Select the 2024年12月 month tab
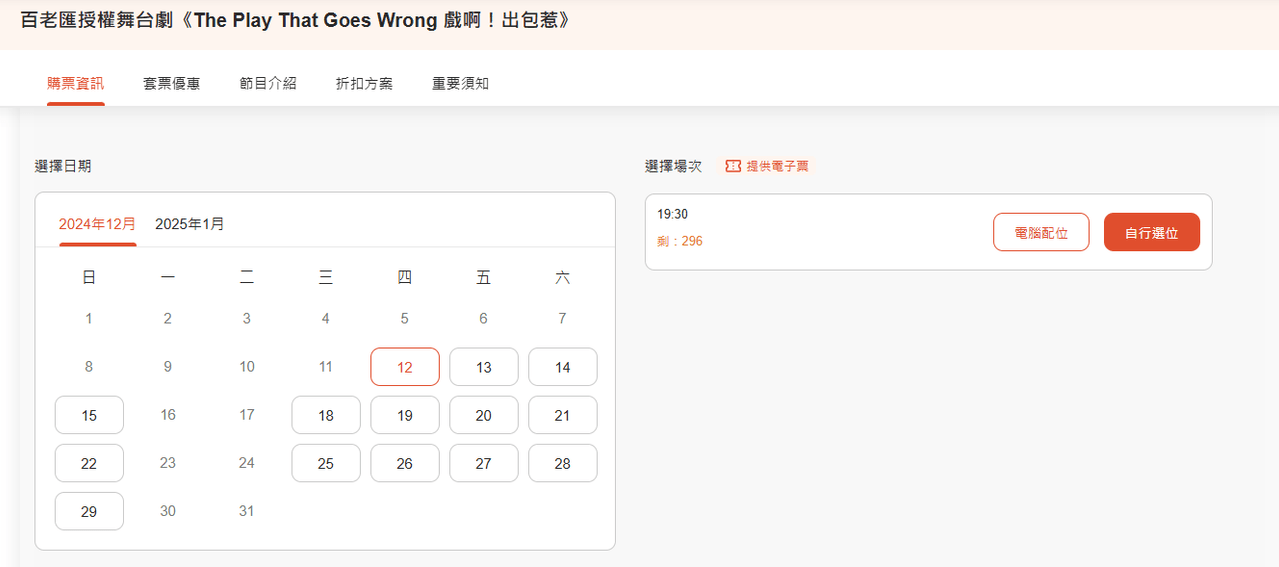The height and width of the screenshot is (567, 1279). [97, 224]
